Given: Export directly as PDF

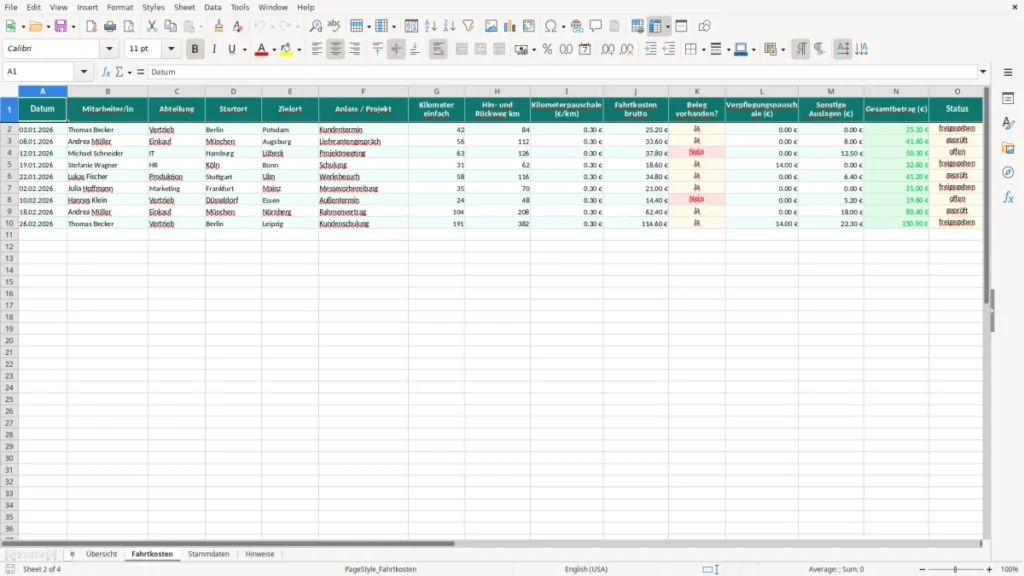Looking at the screenshot, I should [x=91, y=26].
